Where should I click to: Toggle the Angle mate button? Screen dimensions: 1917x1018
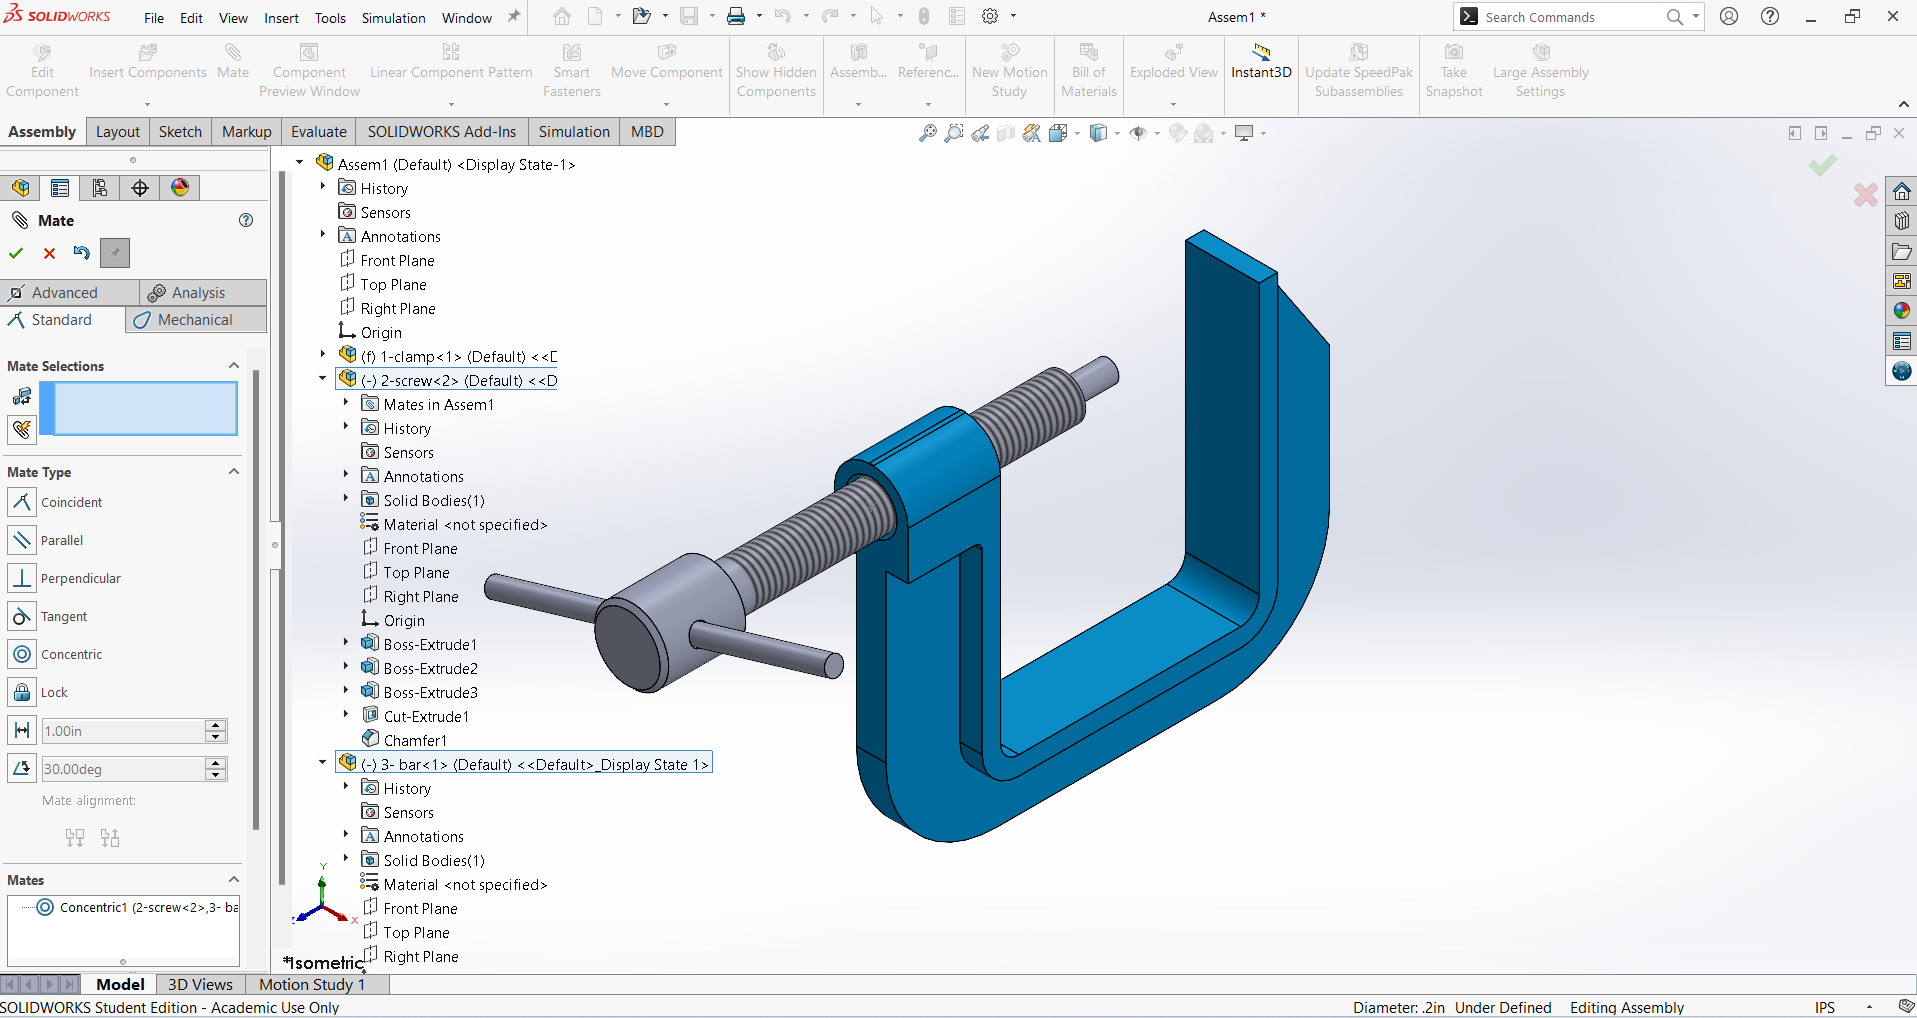(x=22, y=769)
